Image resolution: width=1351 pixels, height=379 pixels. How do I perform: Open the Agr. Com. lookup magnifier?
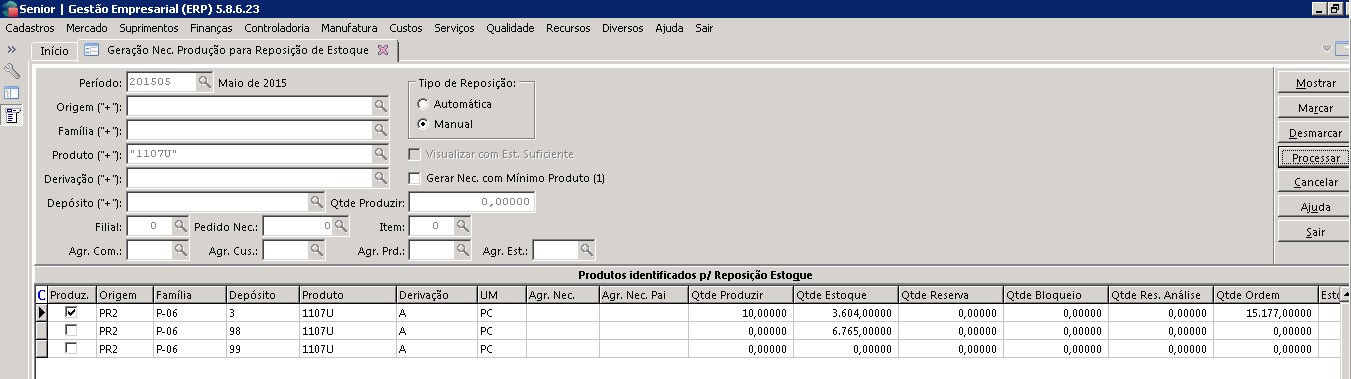pos(180,250)
